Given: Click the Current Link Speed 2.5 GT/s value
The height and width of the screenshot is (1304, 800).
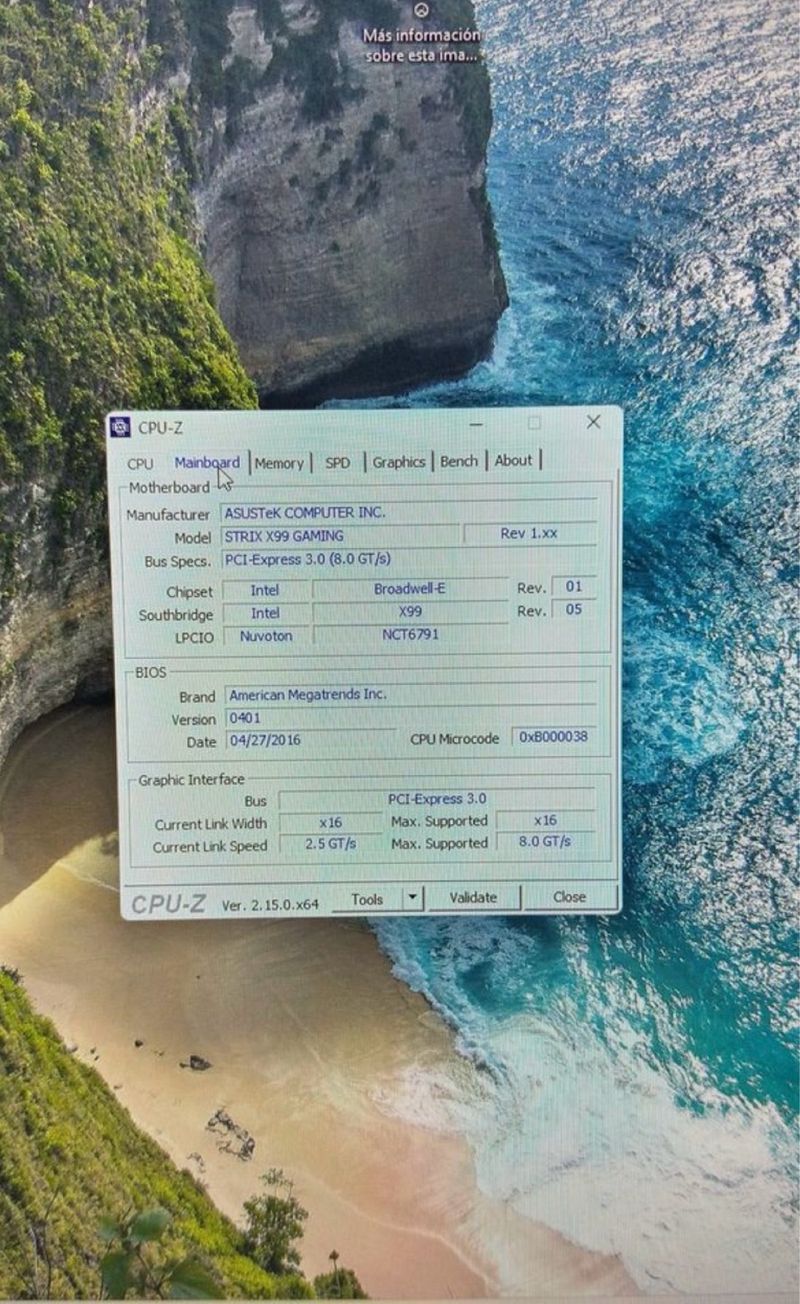Looking at the screenshot, I should 330,844.
